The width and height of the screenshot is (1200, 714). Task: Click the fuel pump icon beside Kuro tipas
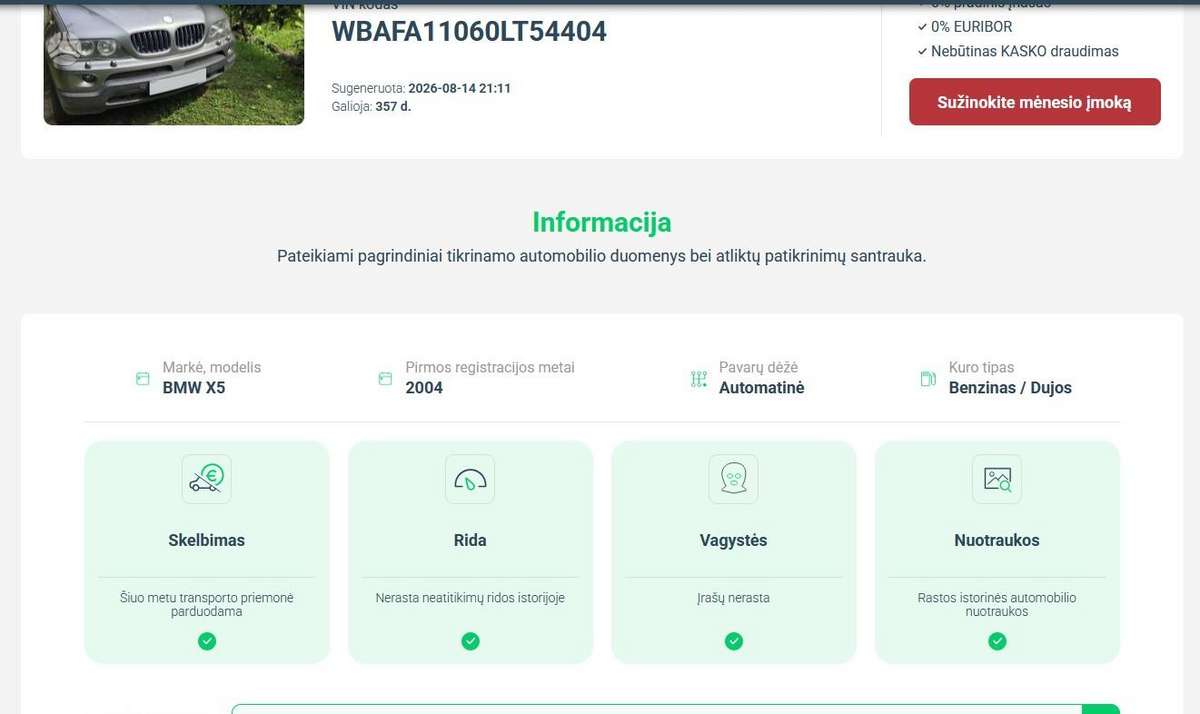[928, 379]
